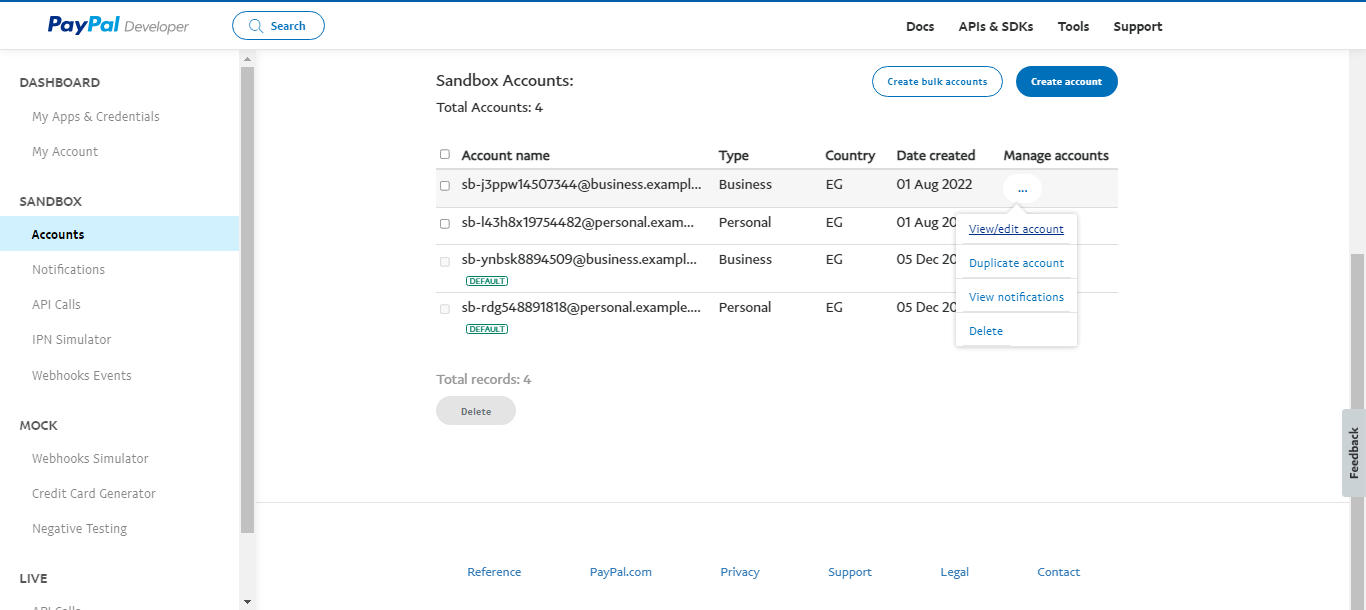Check the sb-l43h8x19754482 personal account checkbox

click(445, 224)
